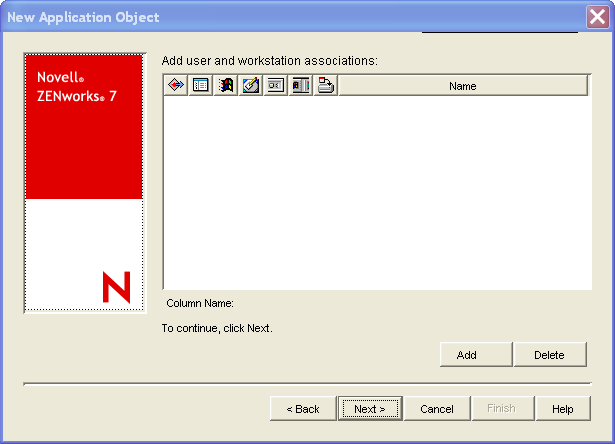615x444 pixels.
Task: Go to previous step with Back
Action: 303,409
